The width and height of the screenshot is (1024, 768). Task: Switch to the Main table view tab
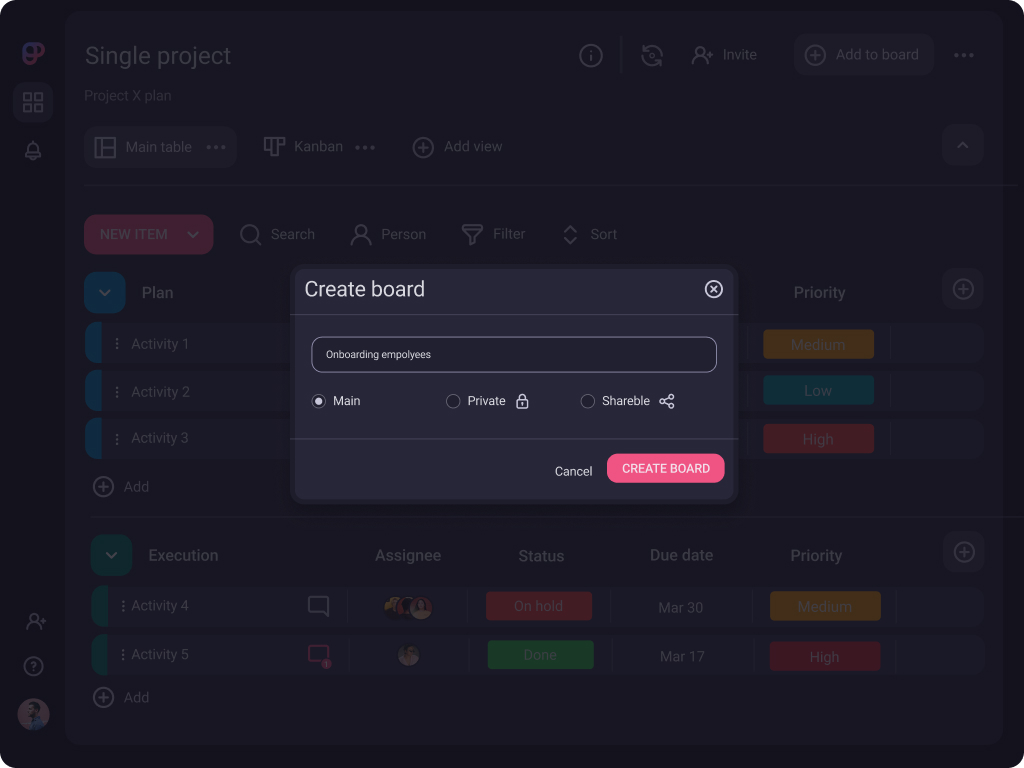(x=145, y=147)
